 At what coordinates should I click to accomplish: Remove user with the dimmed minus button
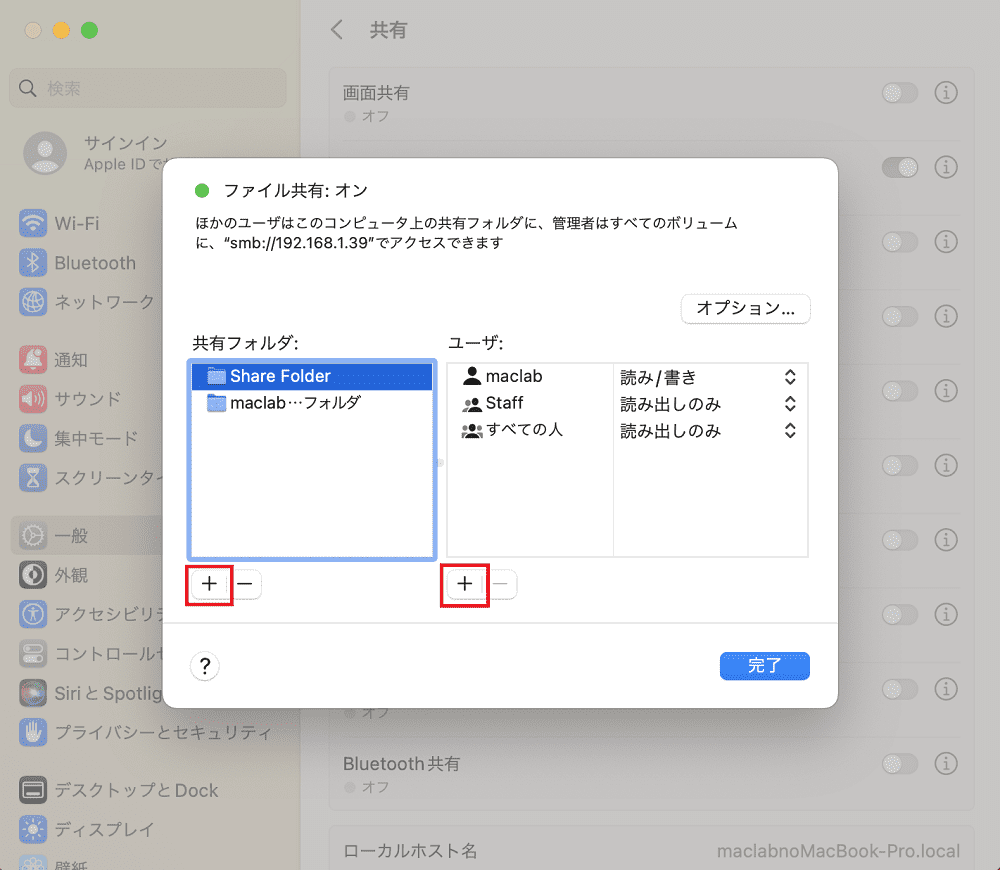501,584
